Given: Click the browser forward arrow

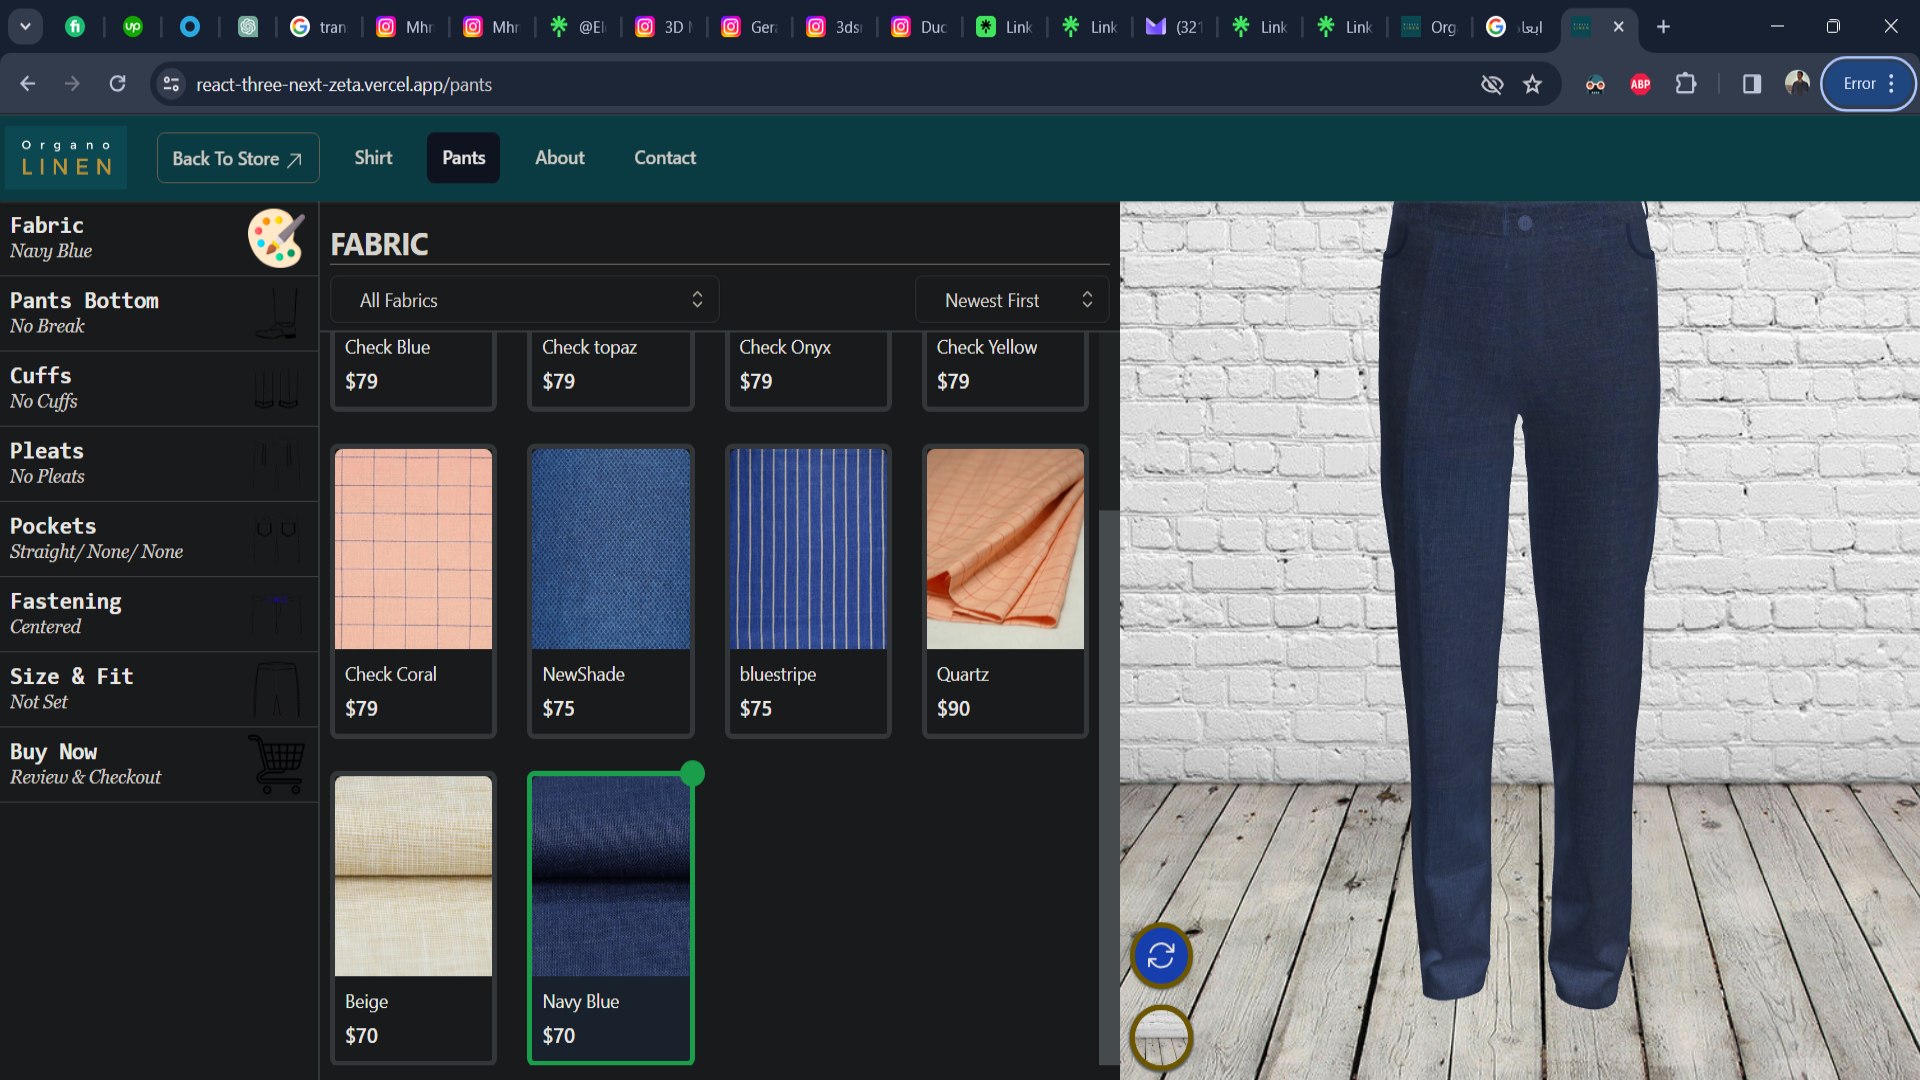Looking at the screenshot, I should coord(72,84).
